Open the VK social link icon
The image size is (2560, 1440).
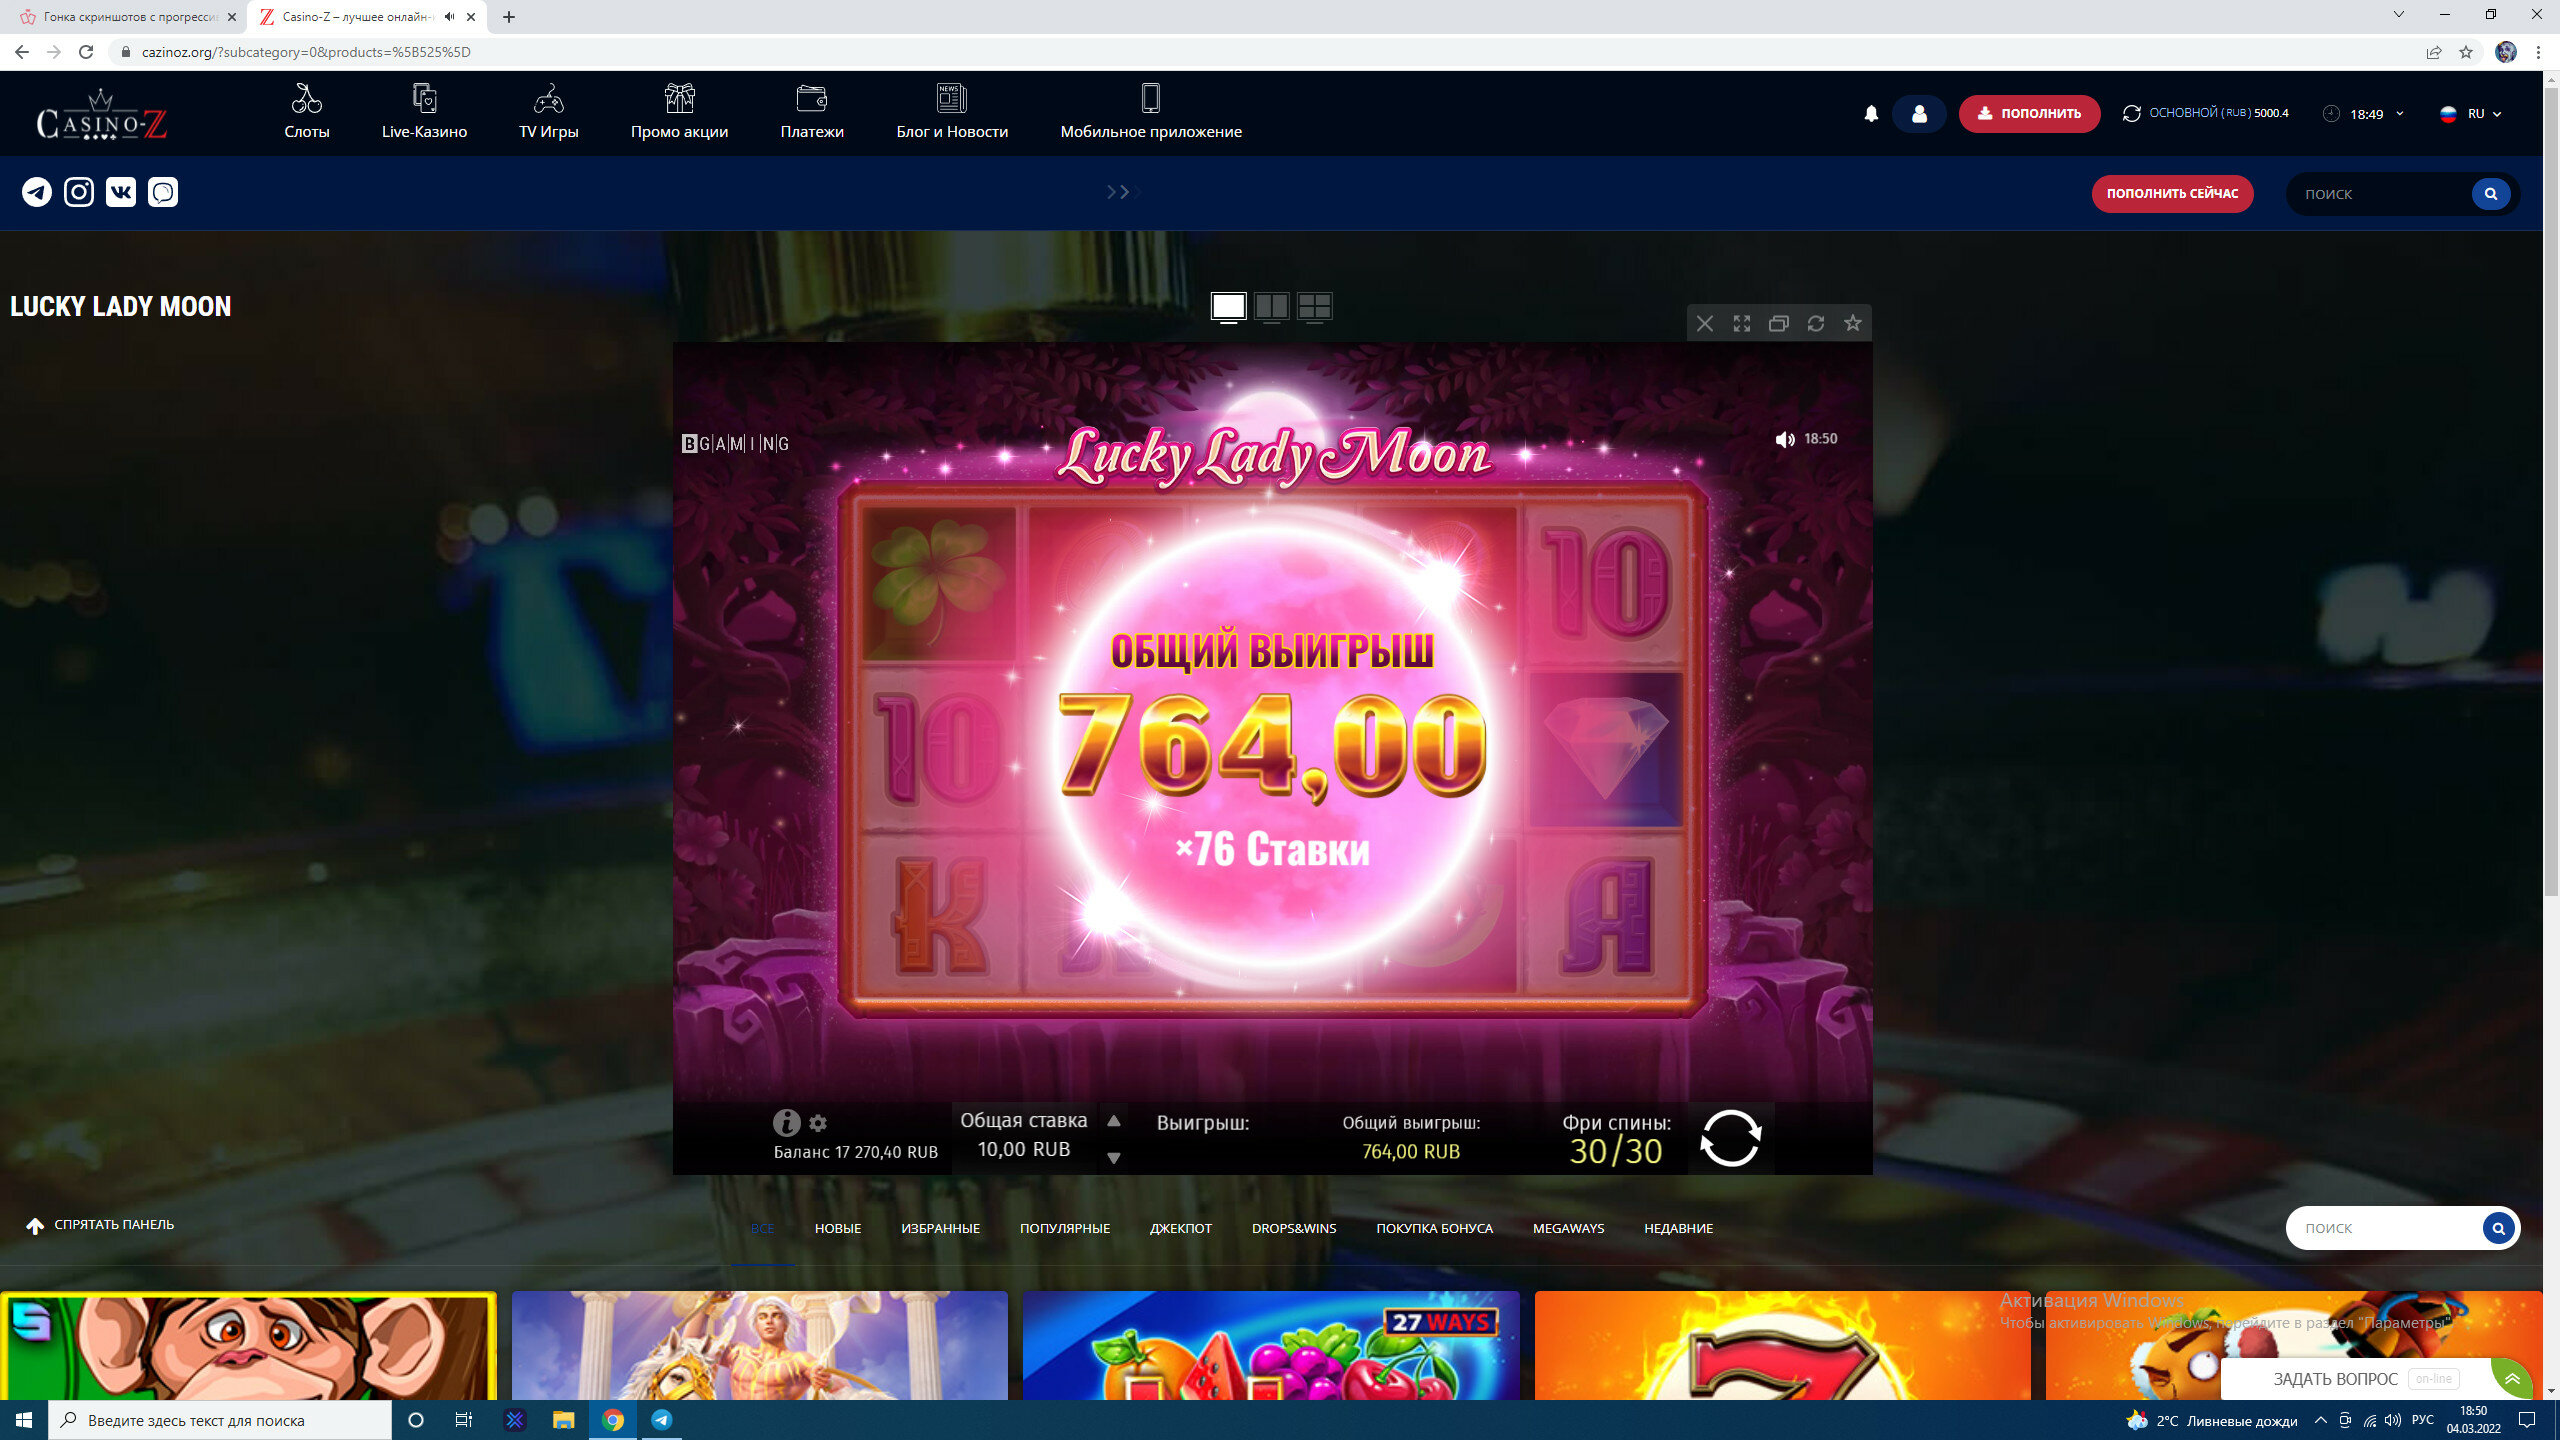coord(121,192)
